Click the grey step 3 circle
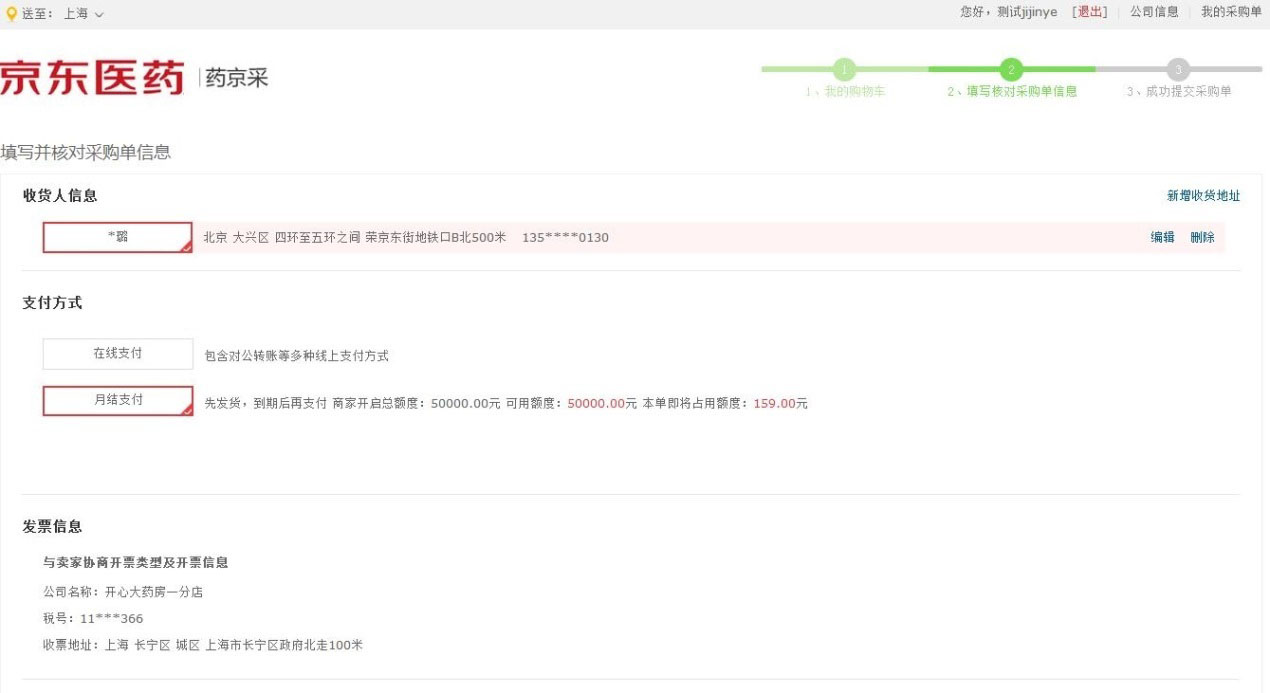Image resolution: width=1270 pixels, height=693 pixels. click(x=1178, y=69)
